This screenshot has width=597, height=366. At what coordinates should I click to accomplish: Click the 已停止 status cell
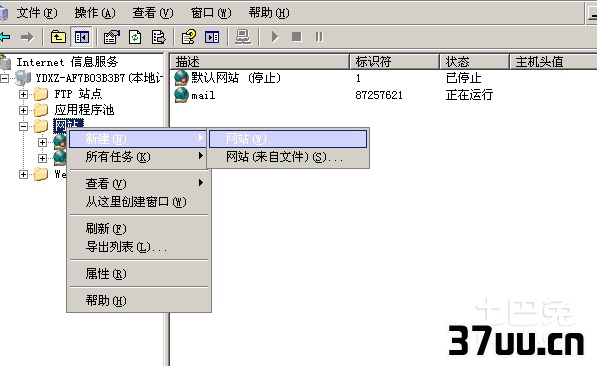[464, 78]
